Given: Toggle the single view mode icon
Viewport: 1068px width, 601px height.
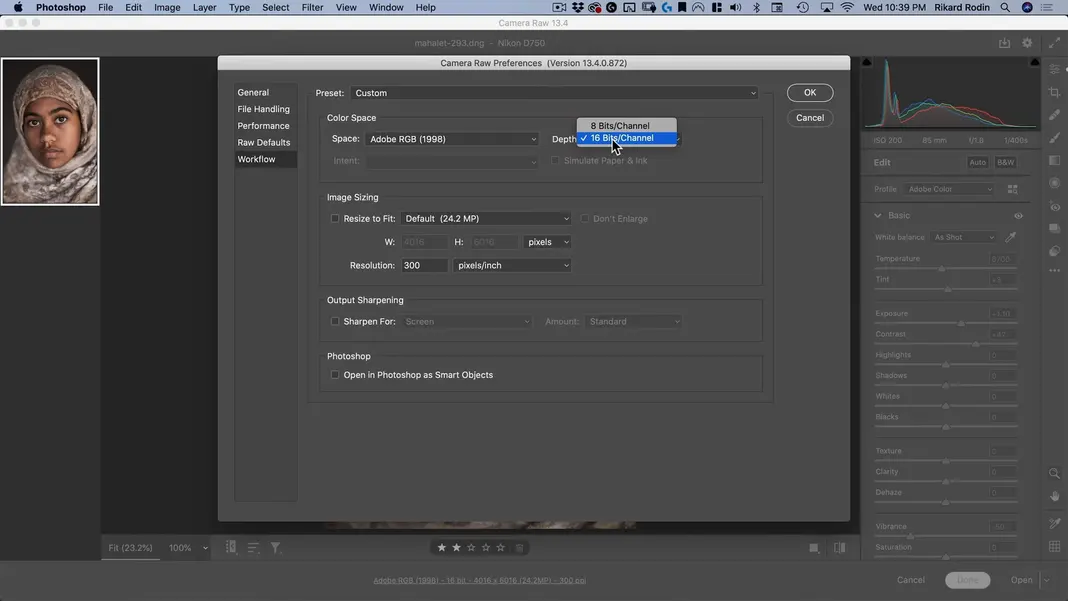Looking at the screenshot, I should [x=814, y=547].
